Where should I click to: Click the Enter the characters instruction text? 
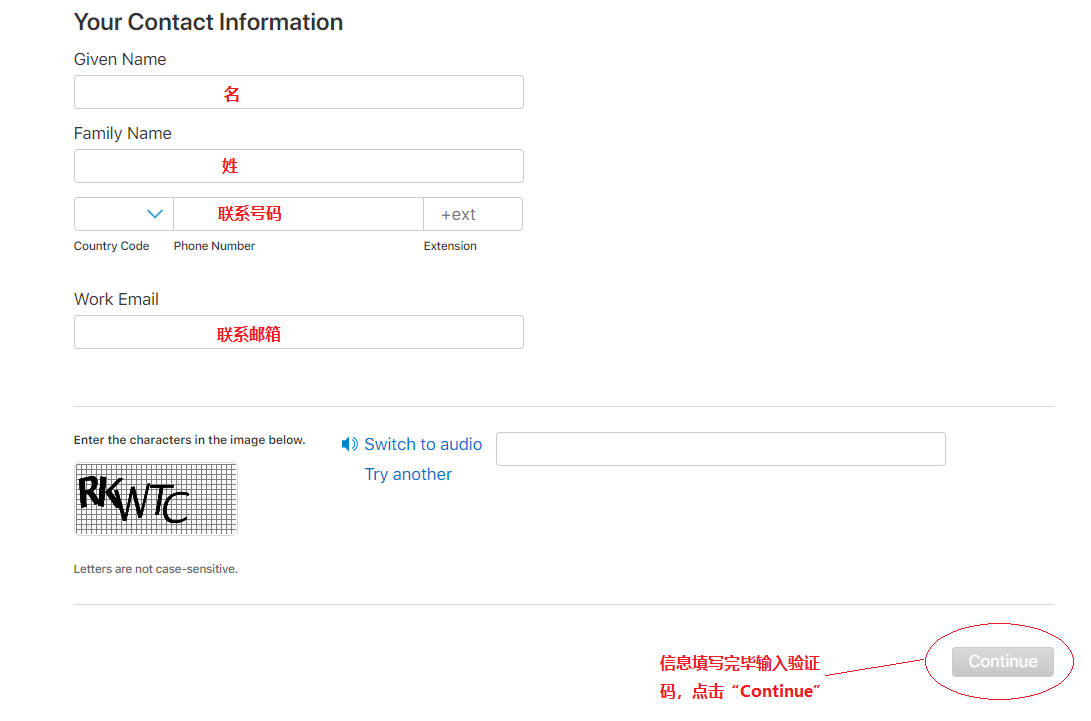(189, 440)
